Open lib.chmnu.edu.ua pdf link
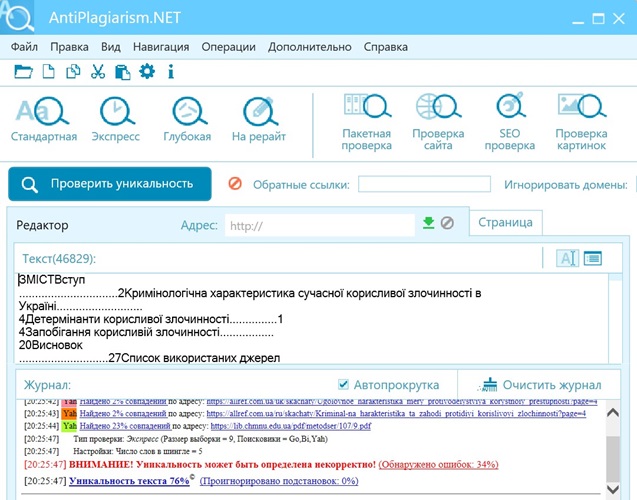The width and height of the screenshot is (637, 500). coord(291,426)
